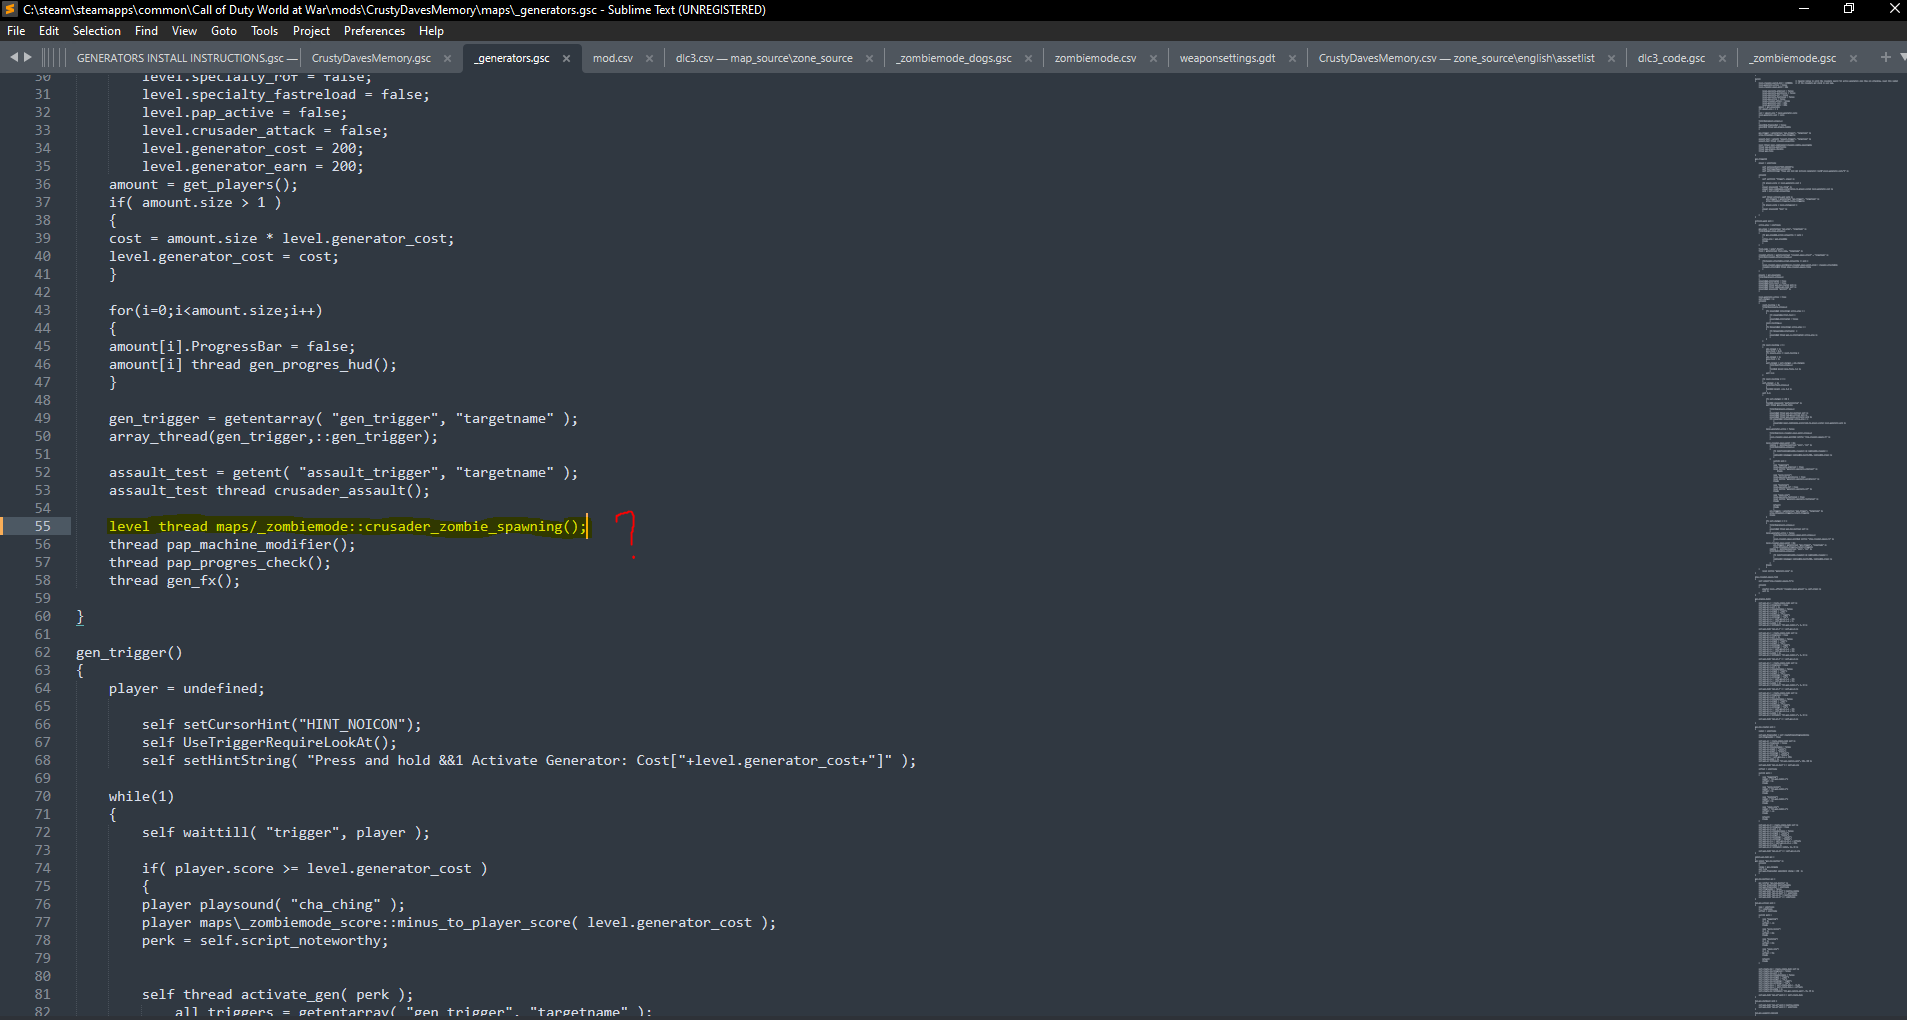Screen dimensions: 1907x1020
Task: Close the mod.csv tab
Action: click(649, 58)
